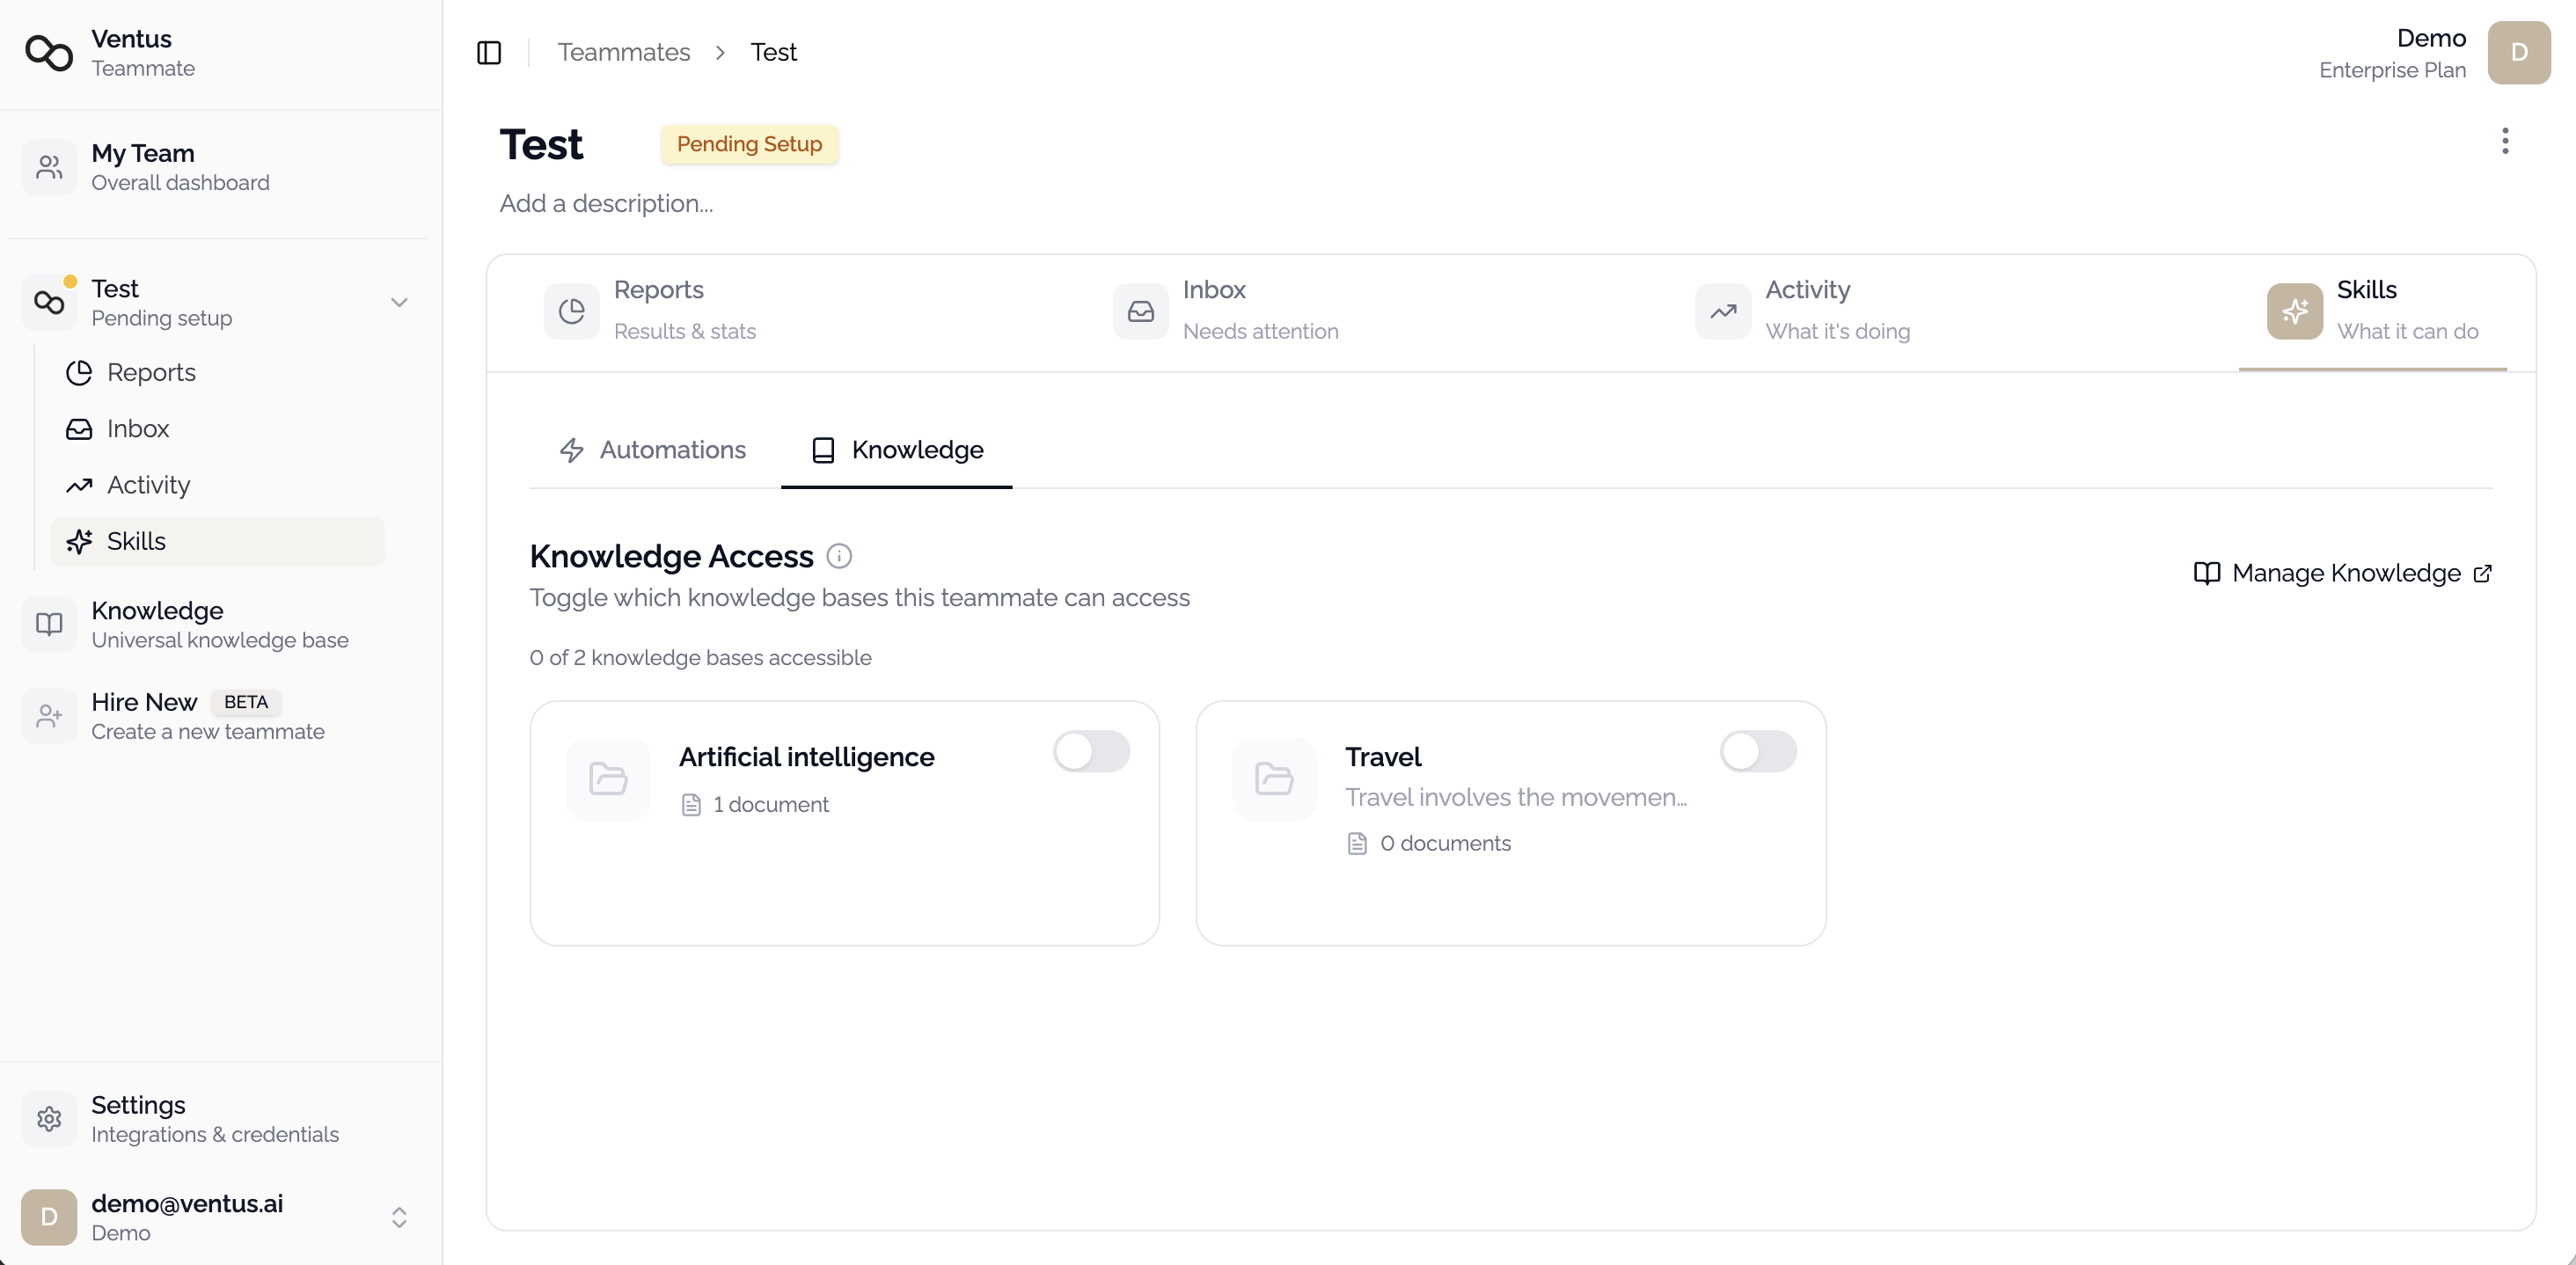2576x1265 pixels.
Task: Expand the demo@ventus.ai account menu
Action: click(x=399, y=1217)
